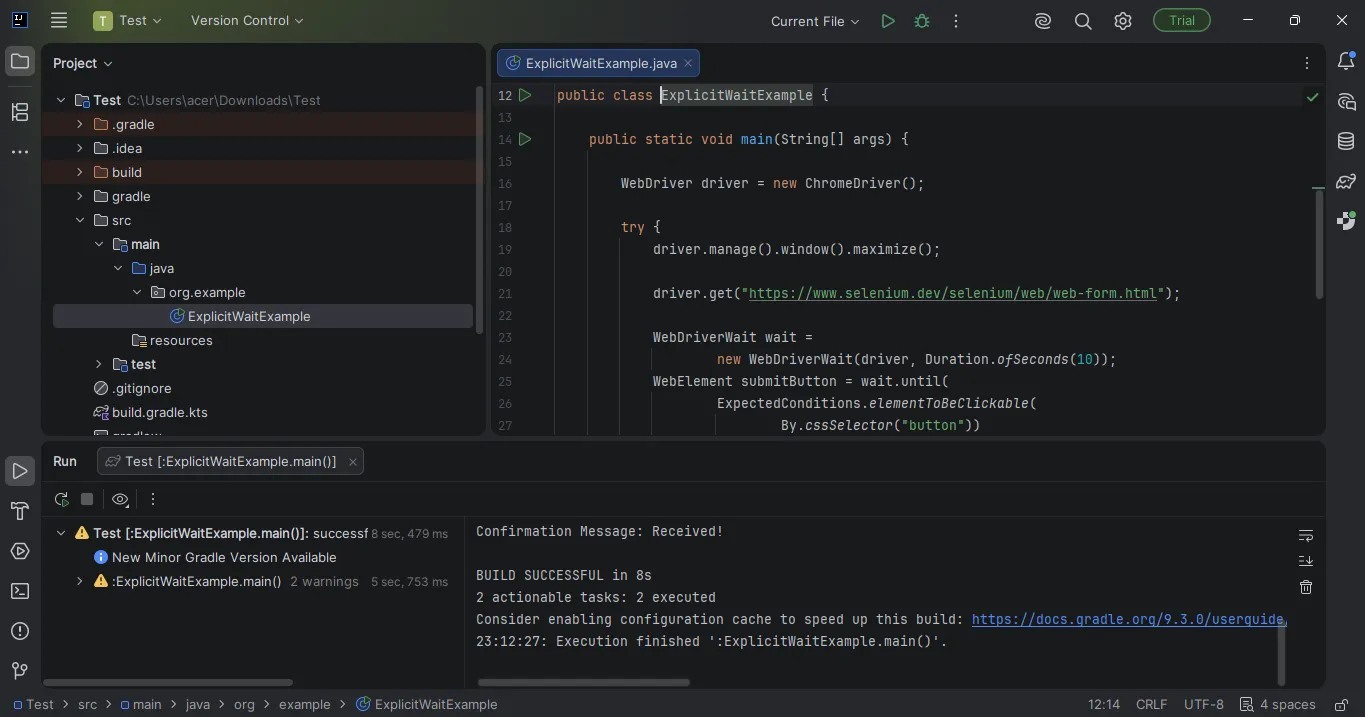This screenshot has height=717, width=1365.
Task: Open the 4 spaces indent setting
Action: tap(1277, 704)
